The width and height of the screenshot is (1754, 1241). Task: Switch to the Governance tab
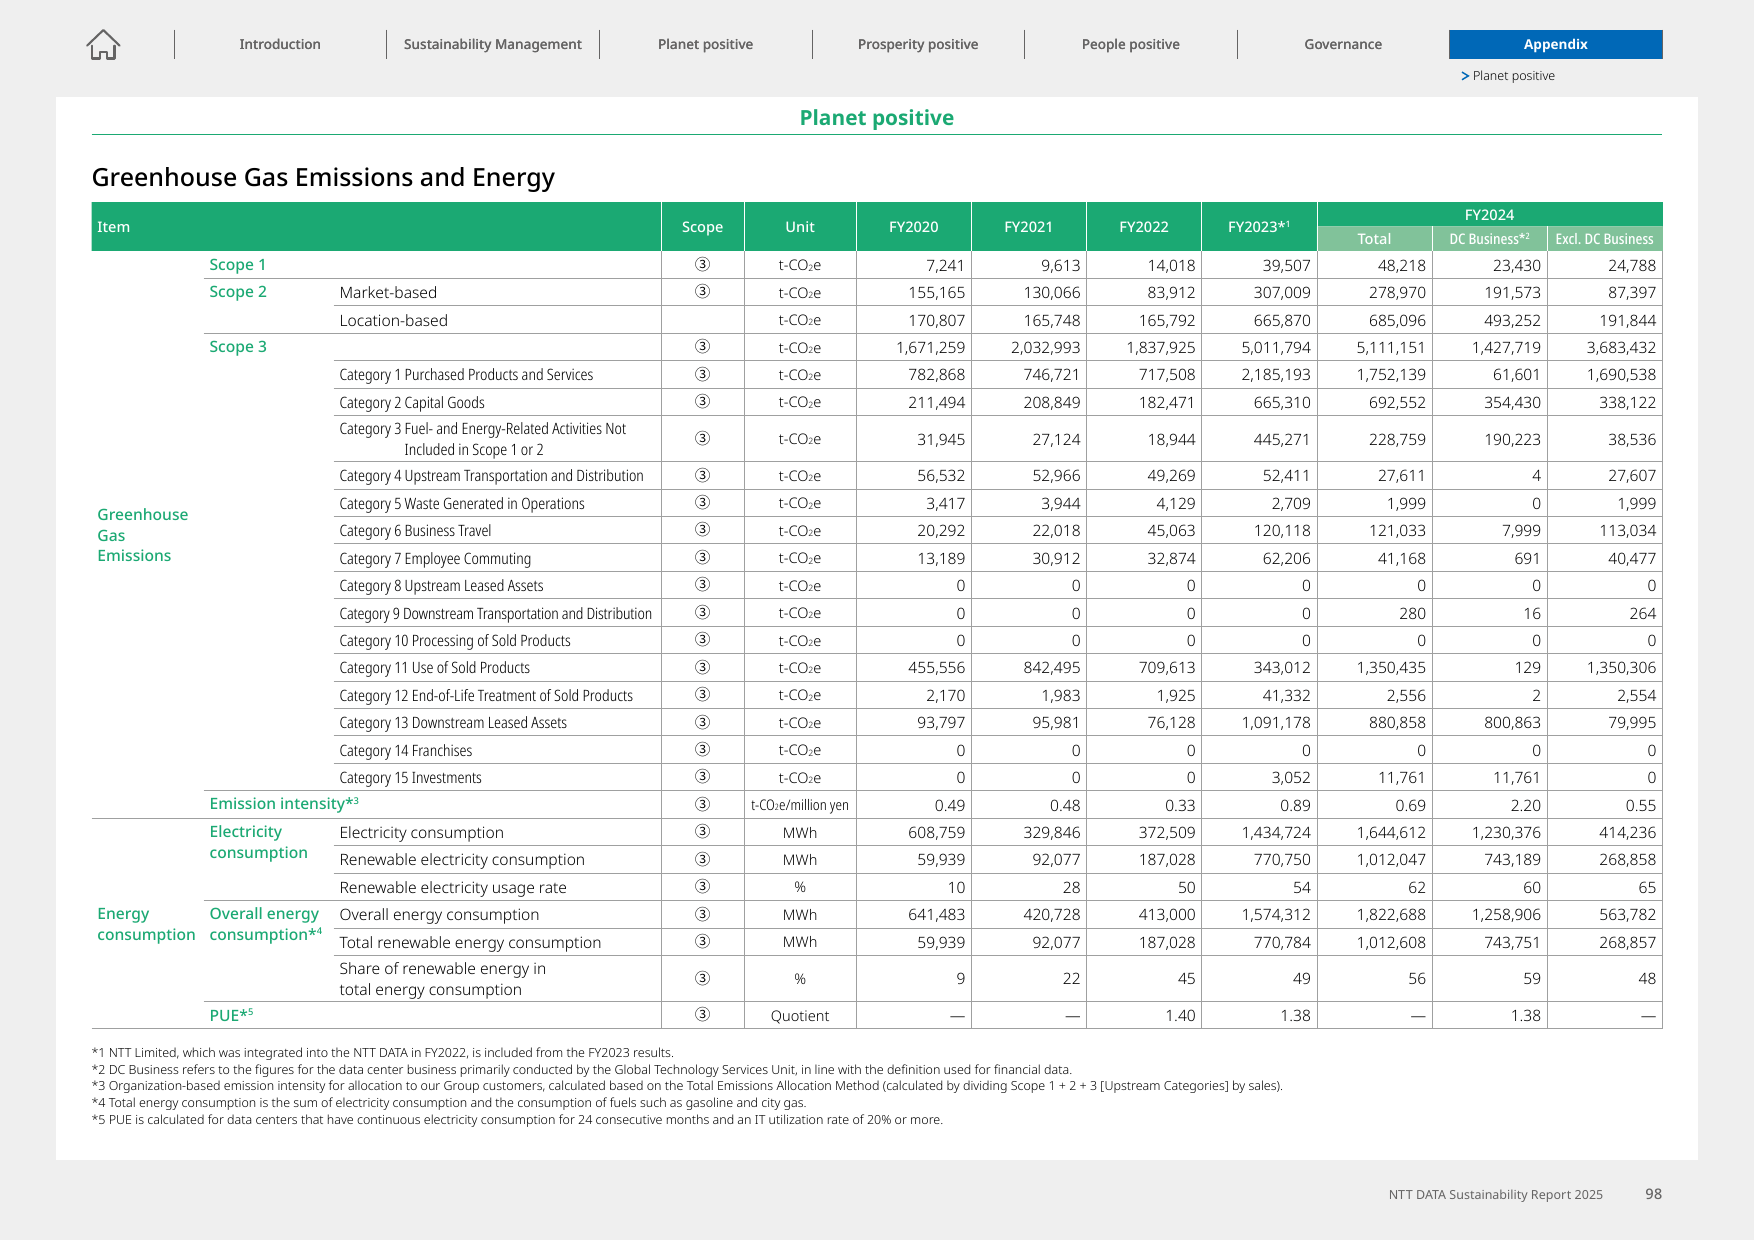(1343, 44)
